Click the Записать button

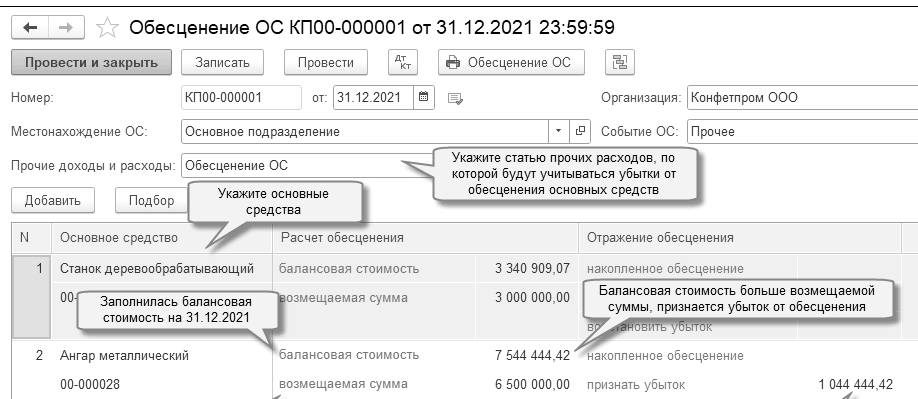(x=222, y=63)
